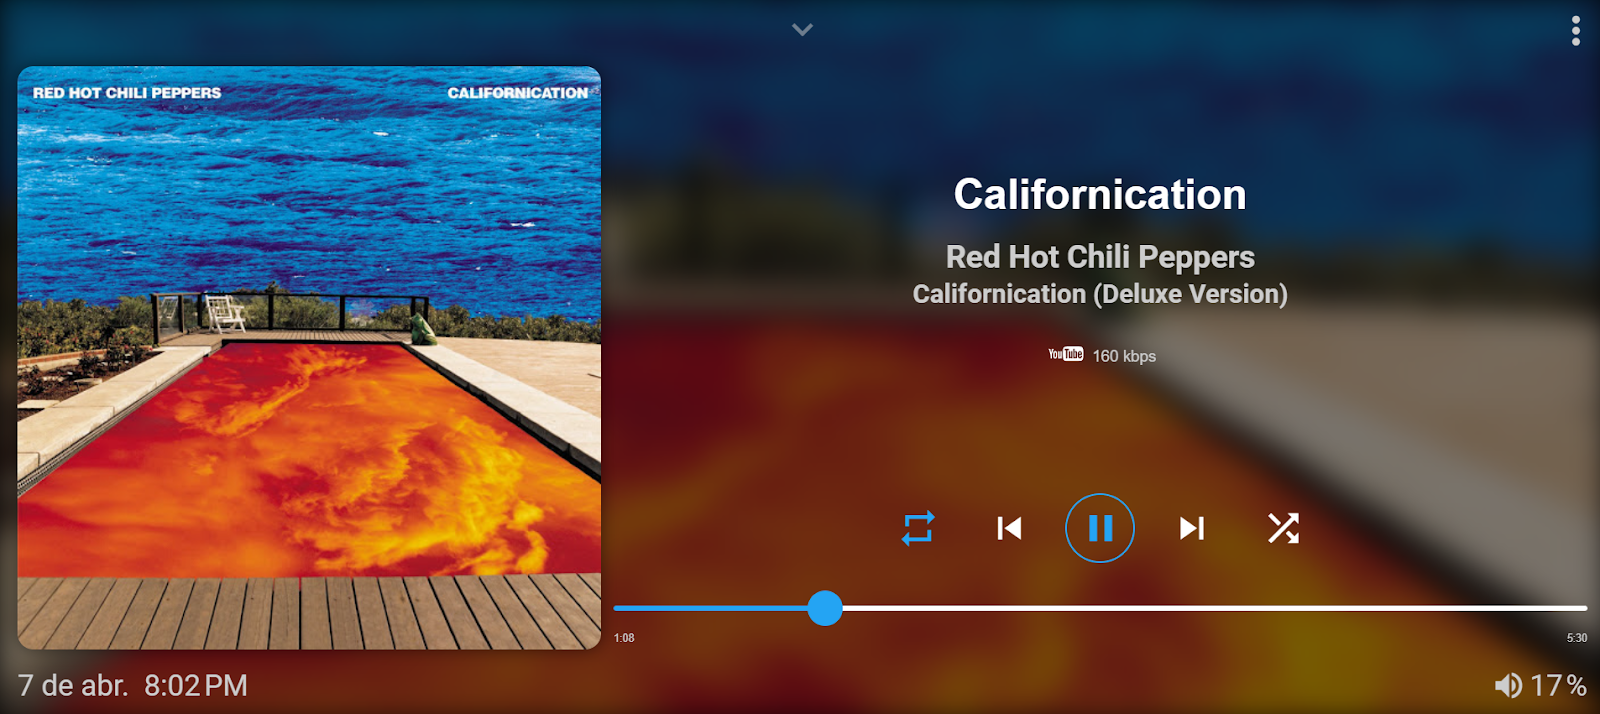Screen dimensions: 1600x714
Task: Click the Californication album cover art
Action: (x=309, y=358)
